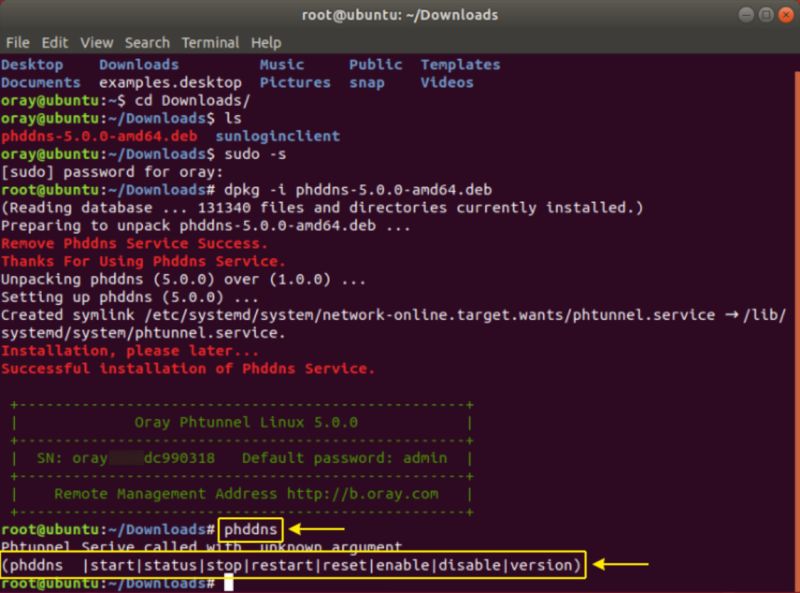The image size is (800, 593).
Task: Click the Templates directory name
Action: pyautogui.click(x=459, y=65)
